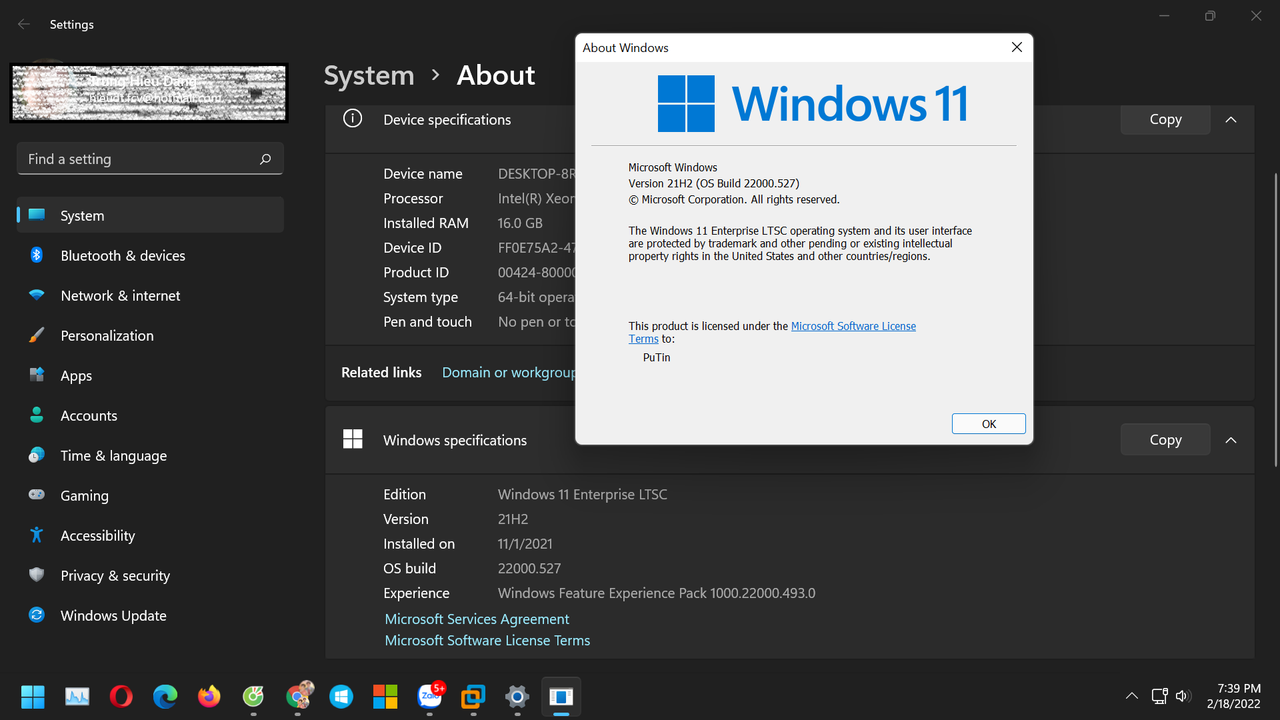Collapse the Windows specifications section
The height and width of the screenshot is (720, 1280).
click(1231, 440)
